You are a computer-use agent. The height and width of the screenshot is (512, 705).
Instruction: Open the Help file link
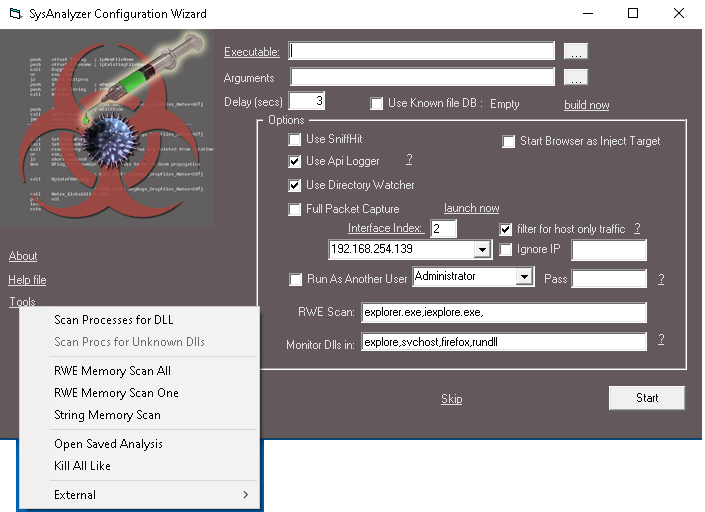pos(27,280)
